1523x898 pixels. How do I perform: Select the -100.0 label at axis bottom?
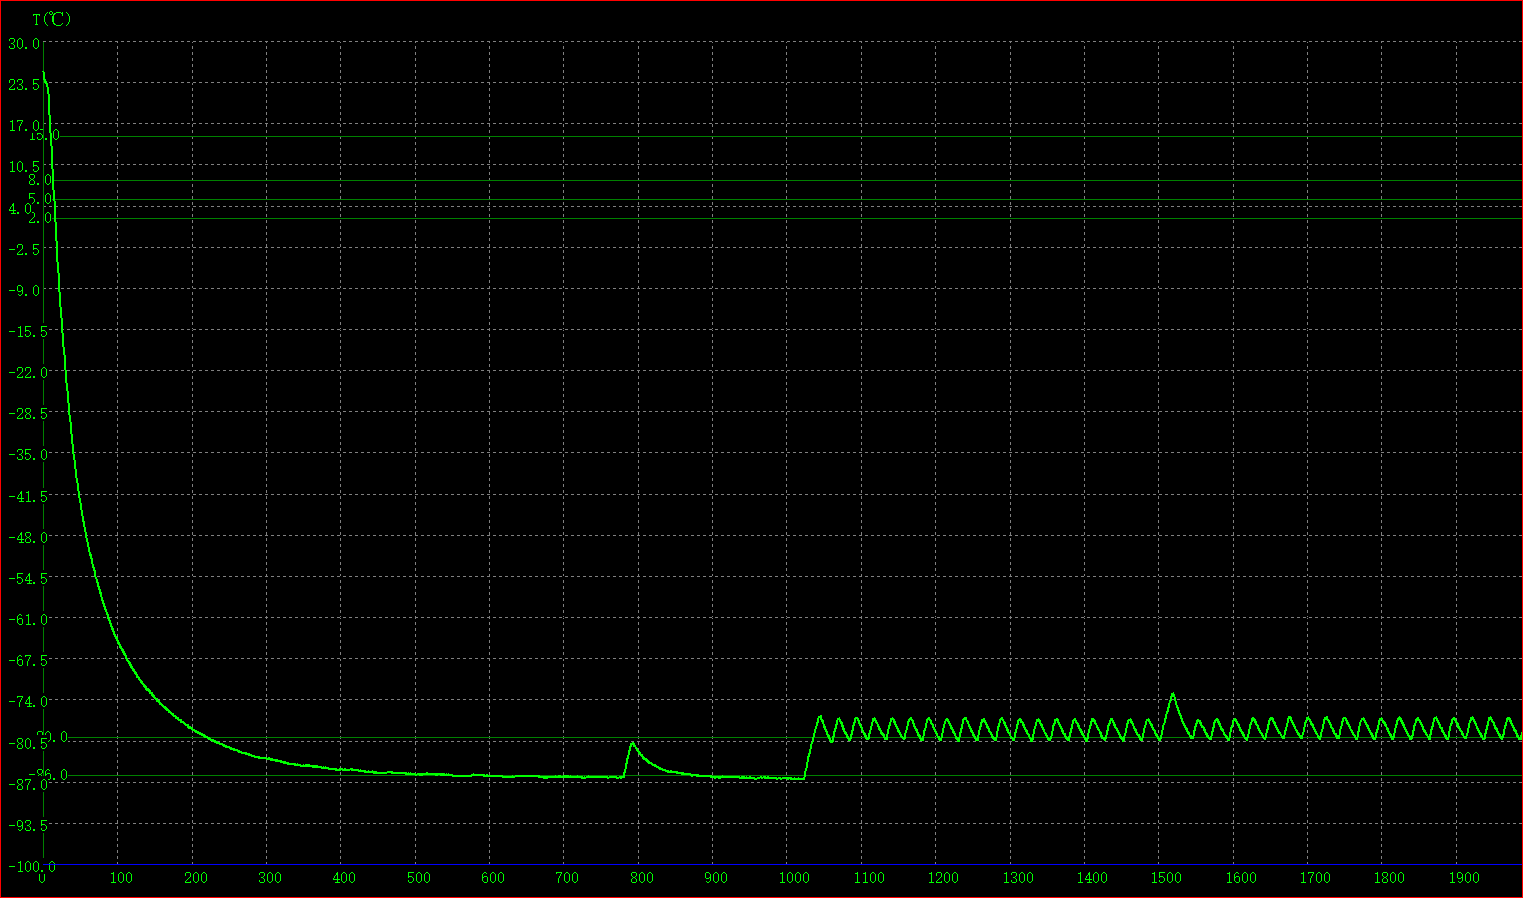31,867
